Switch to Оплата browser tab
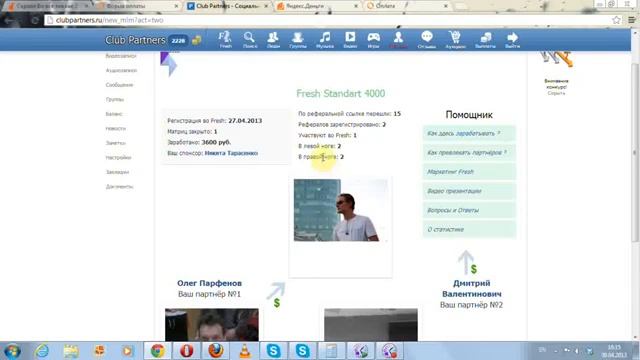This screenshot has height=360, width=640. click(x=406, y=6)
